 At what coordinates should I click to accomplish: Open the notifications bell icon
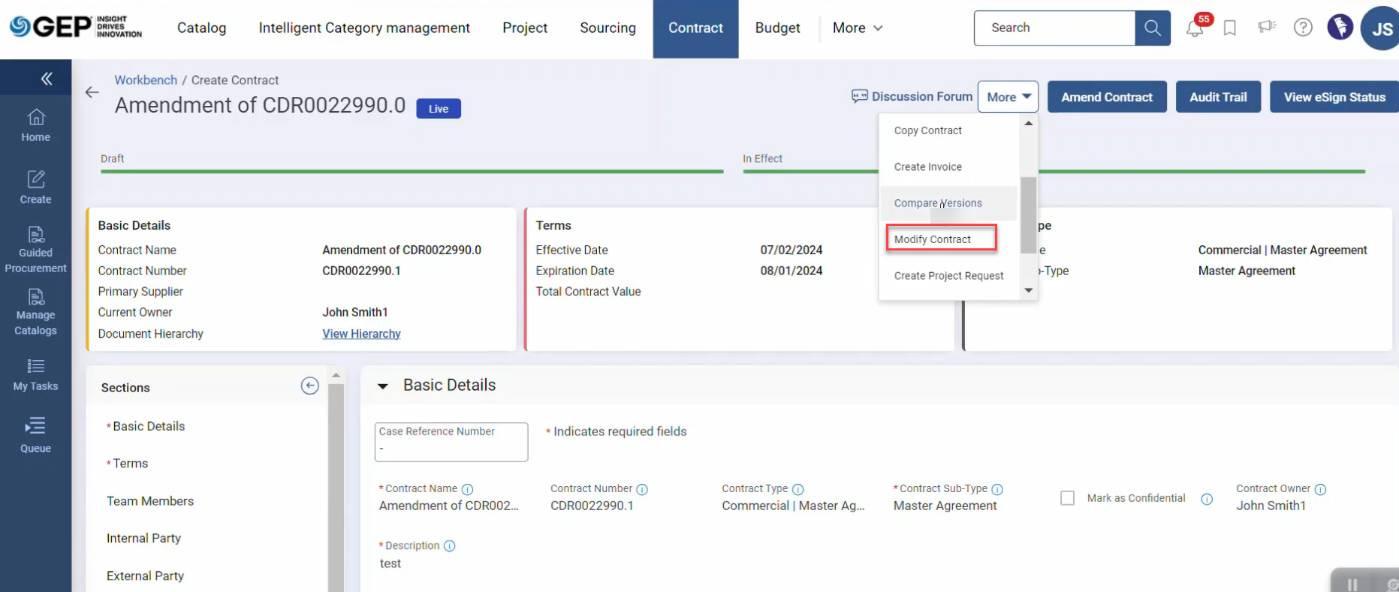[1195, 29]
